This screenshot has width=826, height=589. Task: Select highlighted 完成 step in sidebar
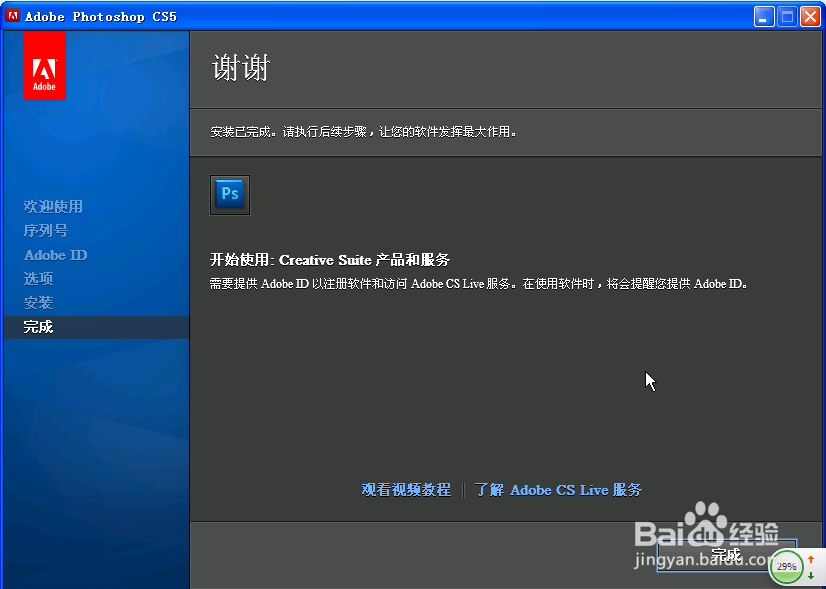[96, 327]
